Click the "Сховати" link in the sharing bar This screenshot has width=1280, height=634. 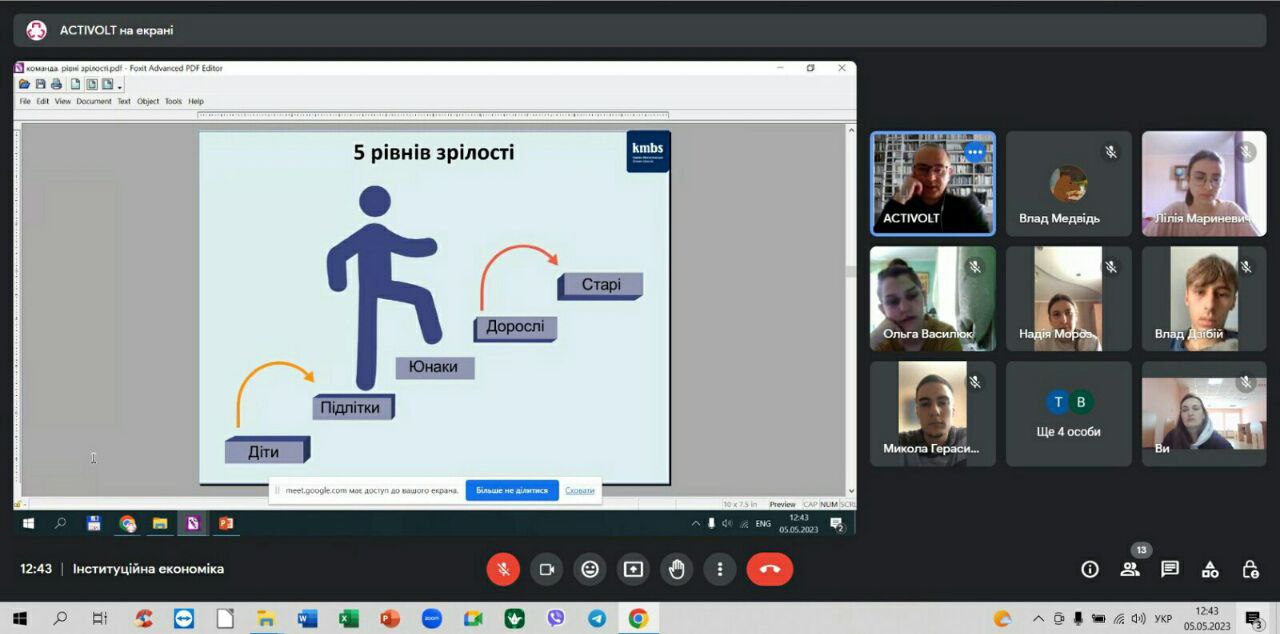point(579,490)
